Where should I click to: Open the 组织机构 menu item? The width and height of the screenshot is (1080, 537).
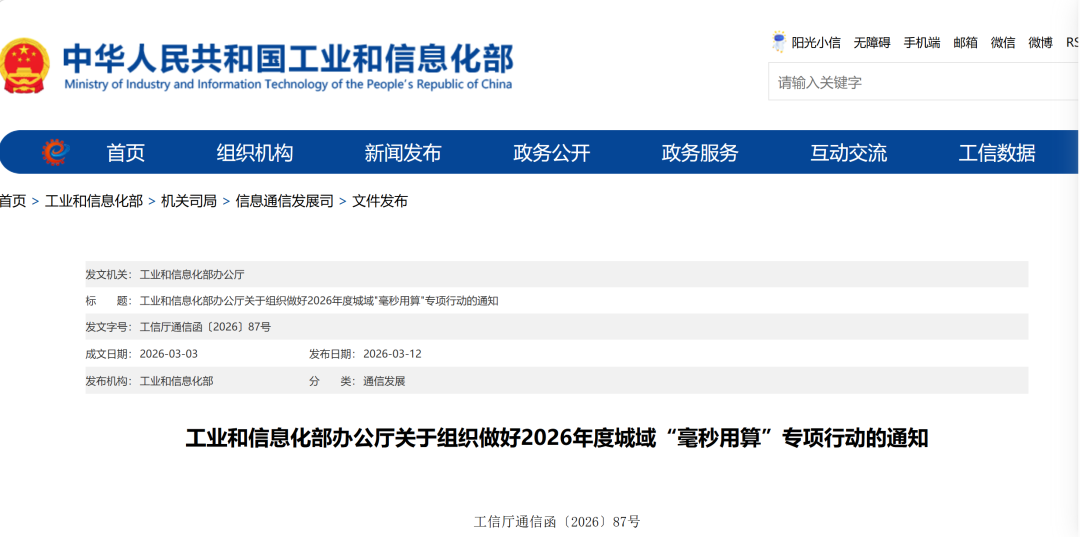[x=255, y=153]
